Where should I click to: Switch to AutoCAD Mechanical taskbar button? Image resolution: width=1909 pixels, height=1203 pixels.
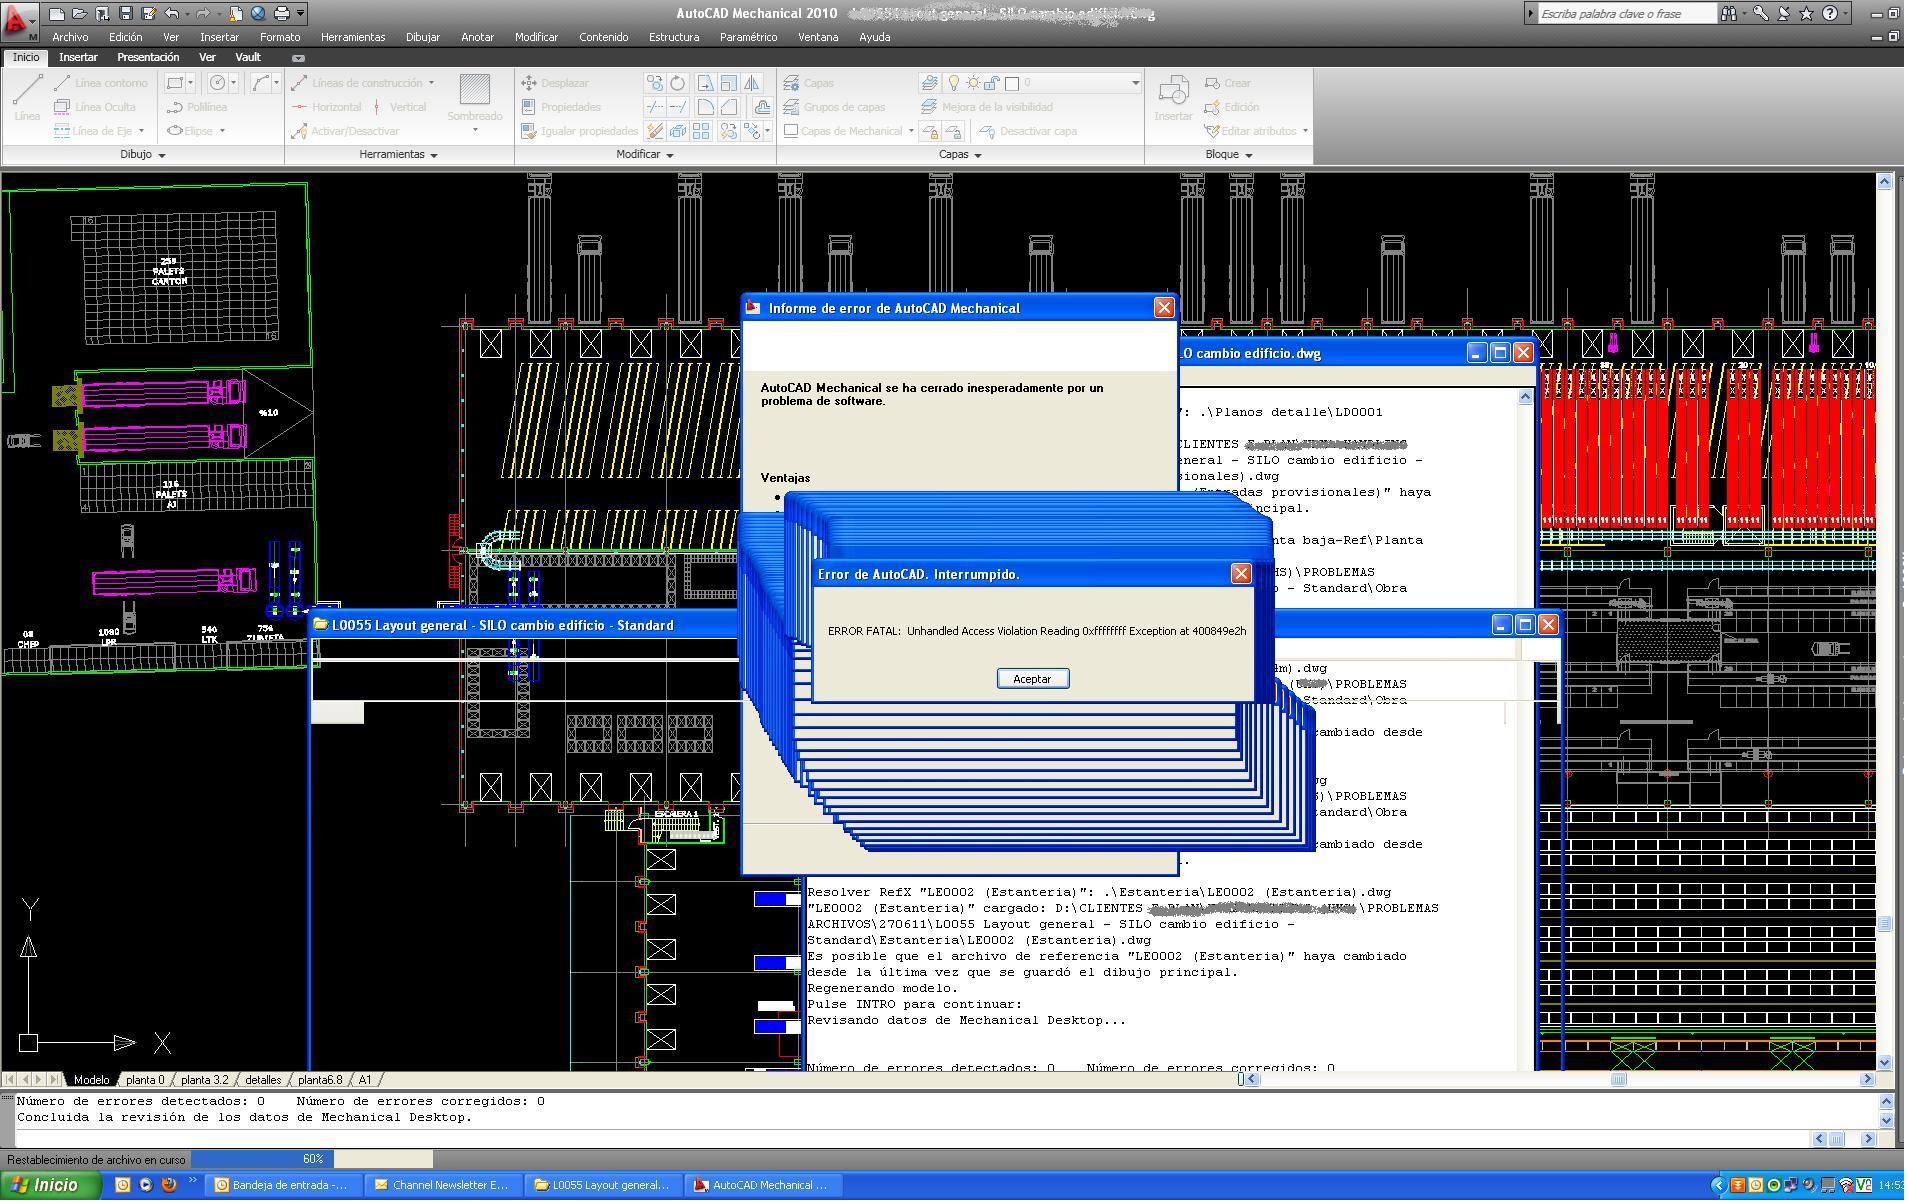(763, 1187)
